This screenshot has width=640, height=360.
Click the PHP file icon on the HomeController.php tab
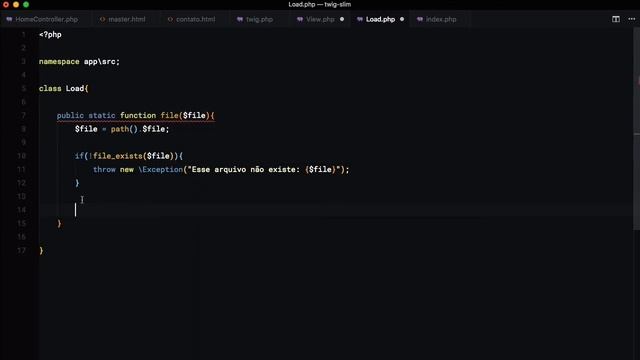click(9, 19)
